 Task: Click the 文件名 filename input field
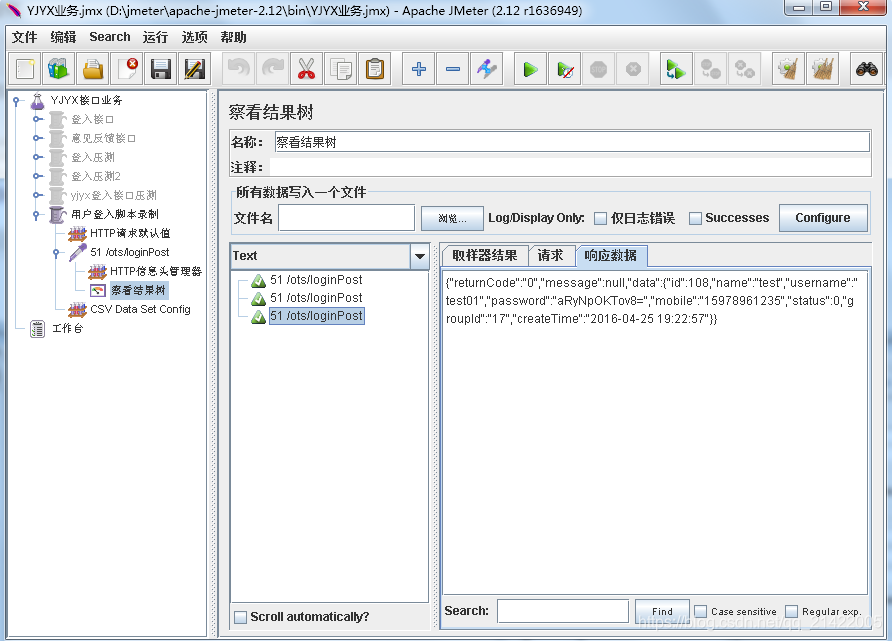(x=346, y=218)
